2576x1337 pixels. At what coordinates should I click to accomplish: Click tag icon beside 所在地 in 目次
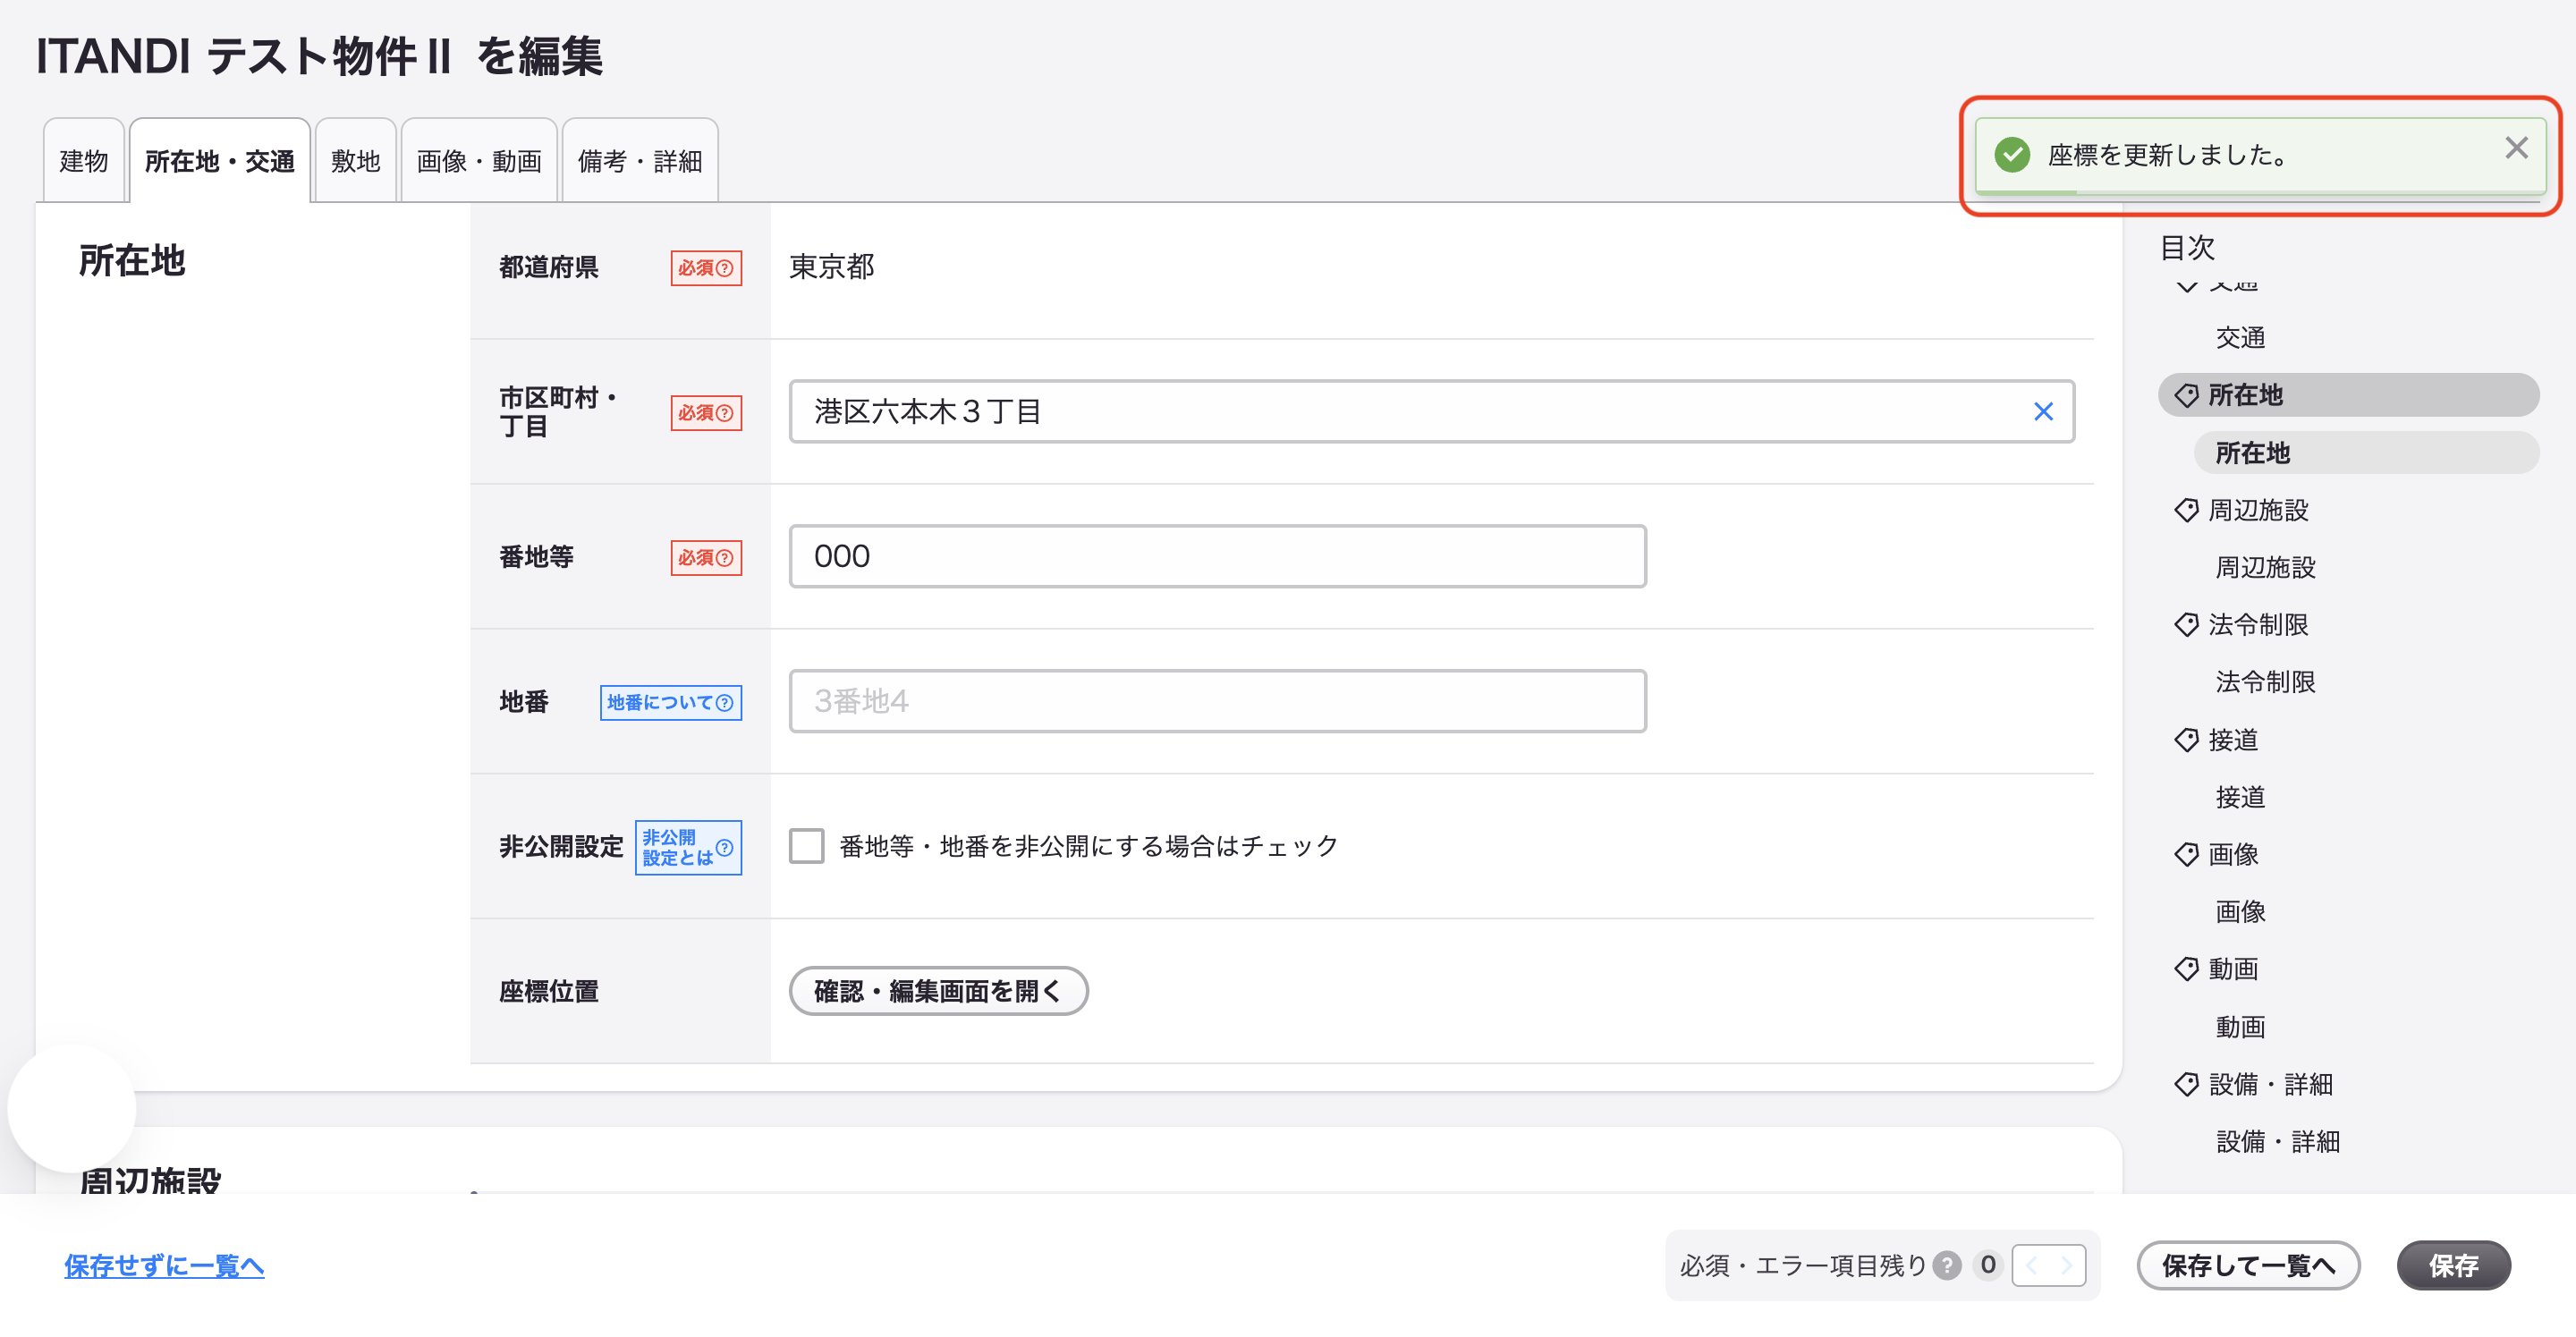point(2186,395)
